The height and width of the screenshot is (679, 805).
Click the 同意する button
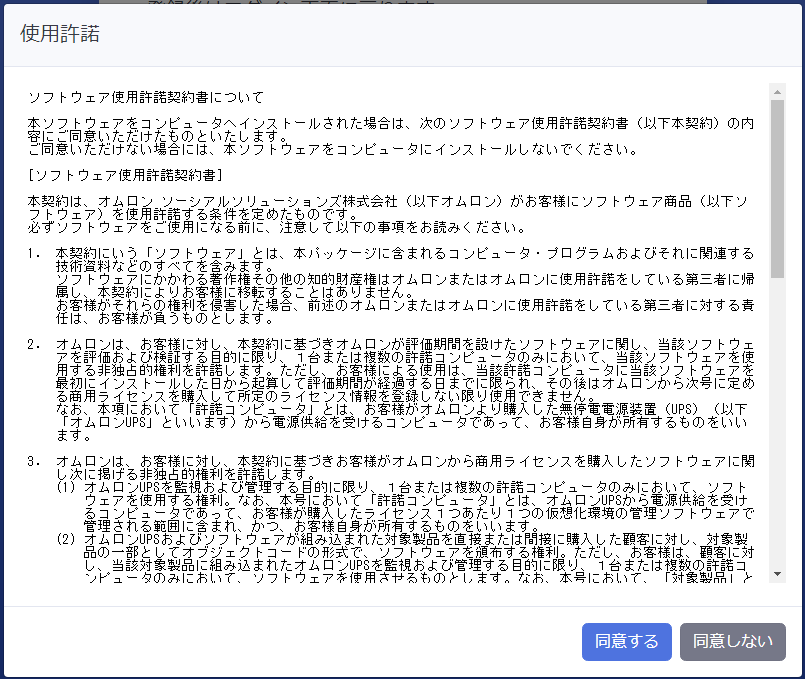626,642
